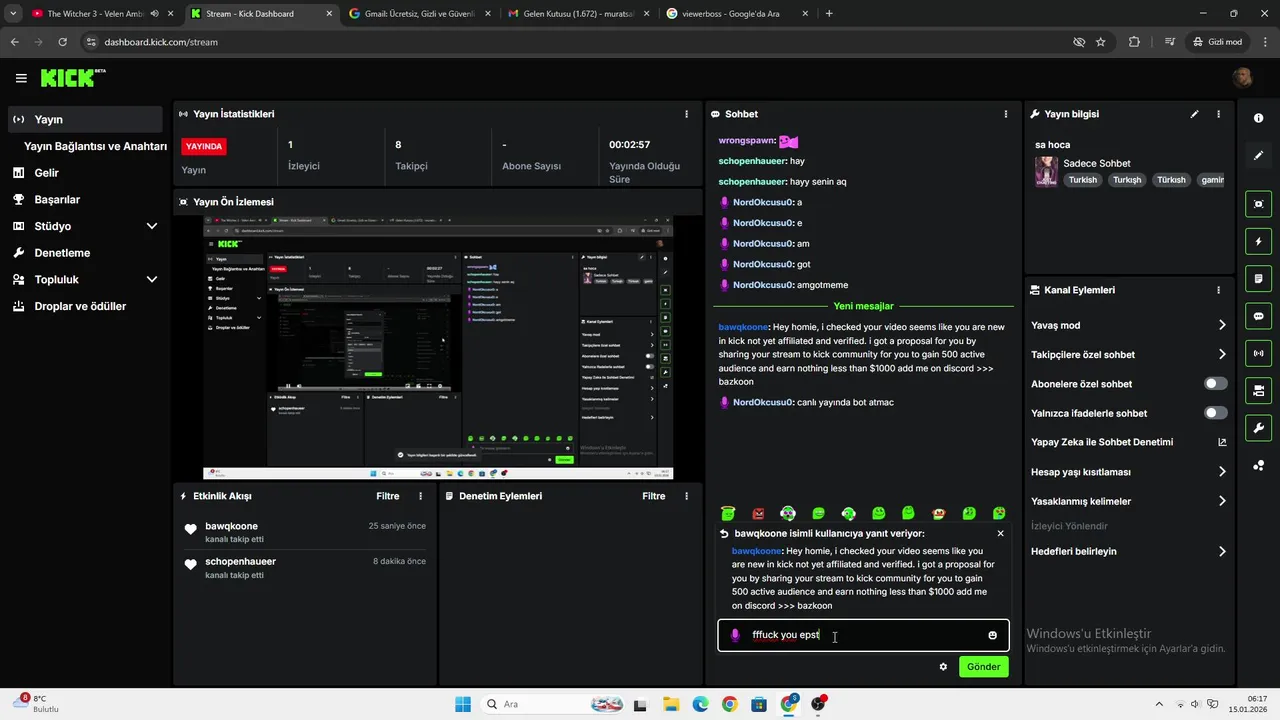The image size is (1280, 720).
Task: Open the profile avatar menu in the header
Action: pos(1242,78)
